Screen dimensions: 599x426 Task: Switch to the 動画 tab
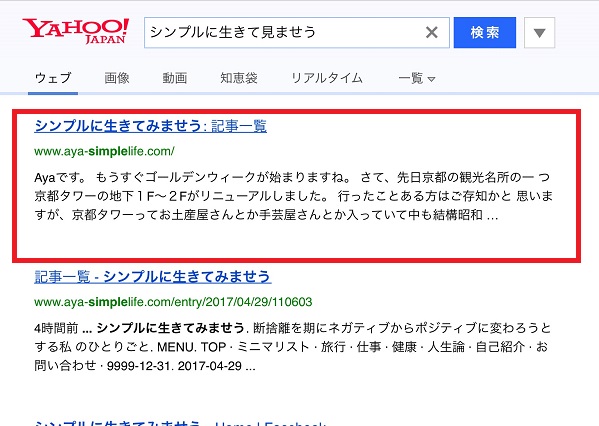pyautogui.click(x=175, y=78)
